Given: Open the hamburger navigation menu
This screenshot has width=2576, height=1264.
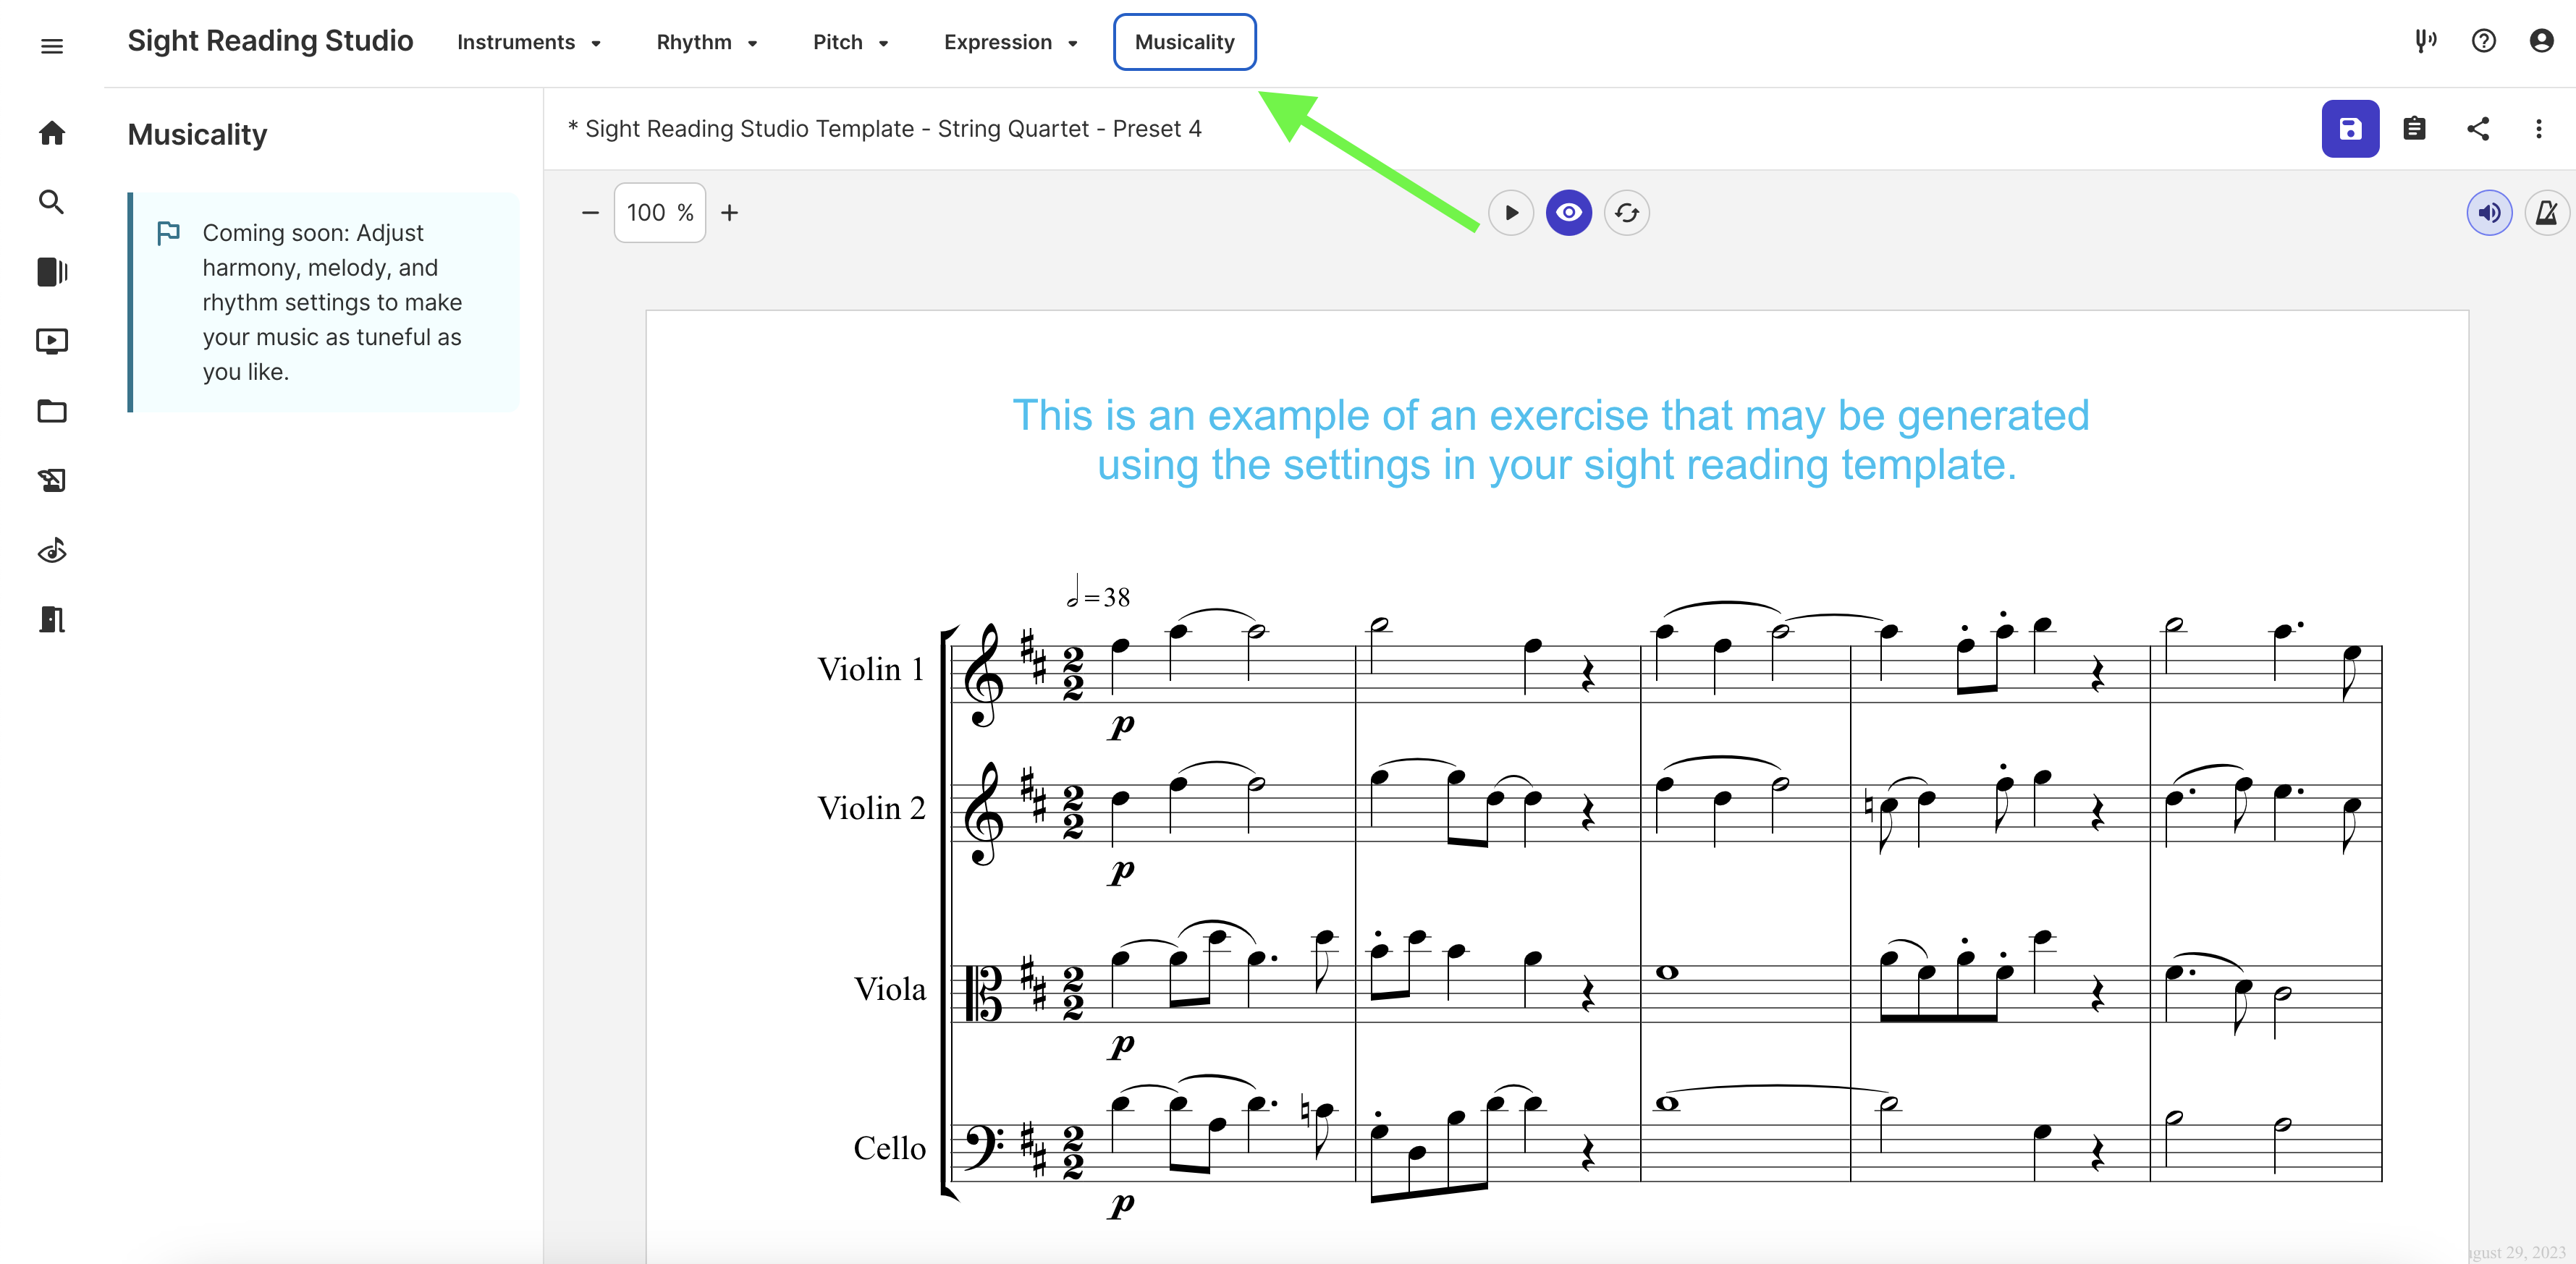Looking at the screenshot, I should pos(52,46).
